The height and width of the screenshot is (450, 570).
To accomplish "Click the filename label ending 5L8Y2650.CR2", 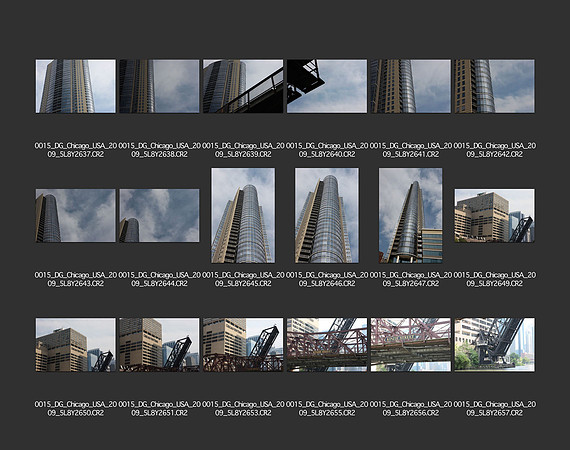I will (76, 409).
